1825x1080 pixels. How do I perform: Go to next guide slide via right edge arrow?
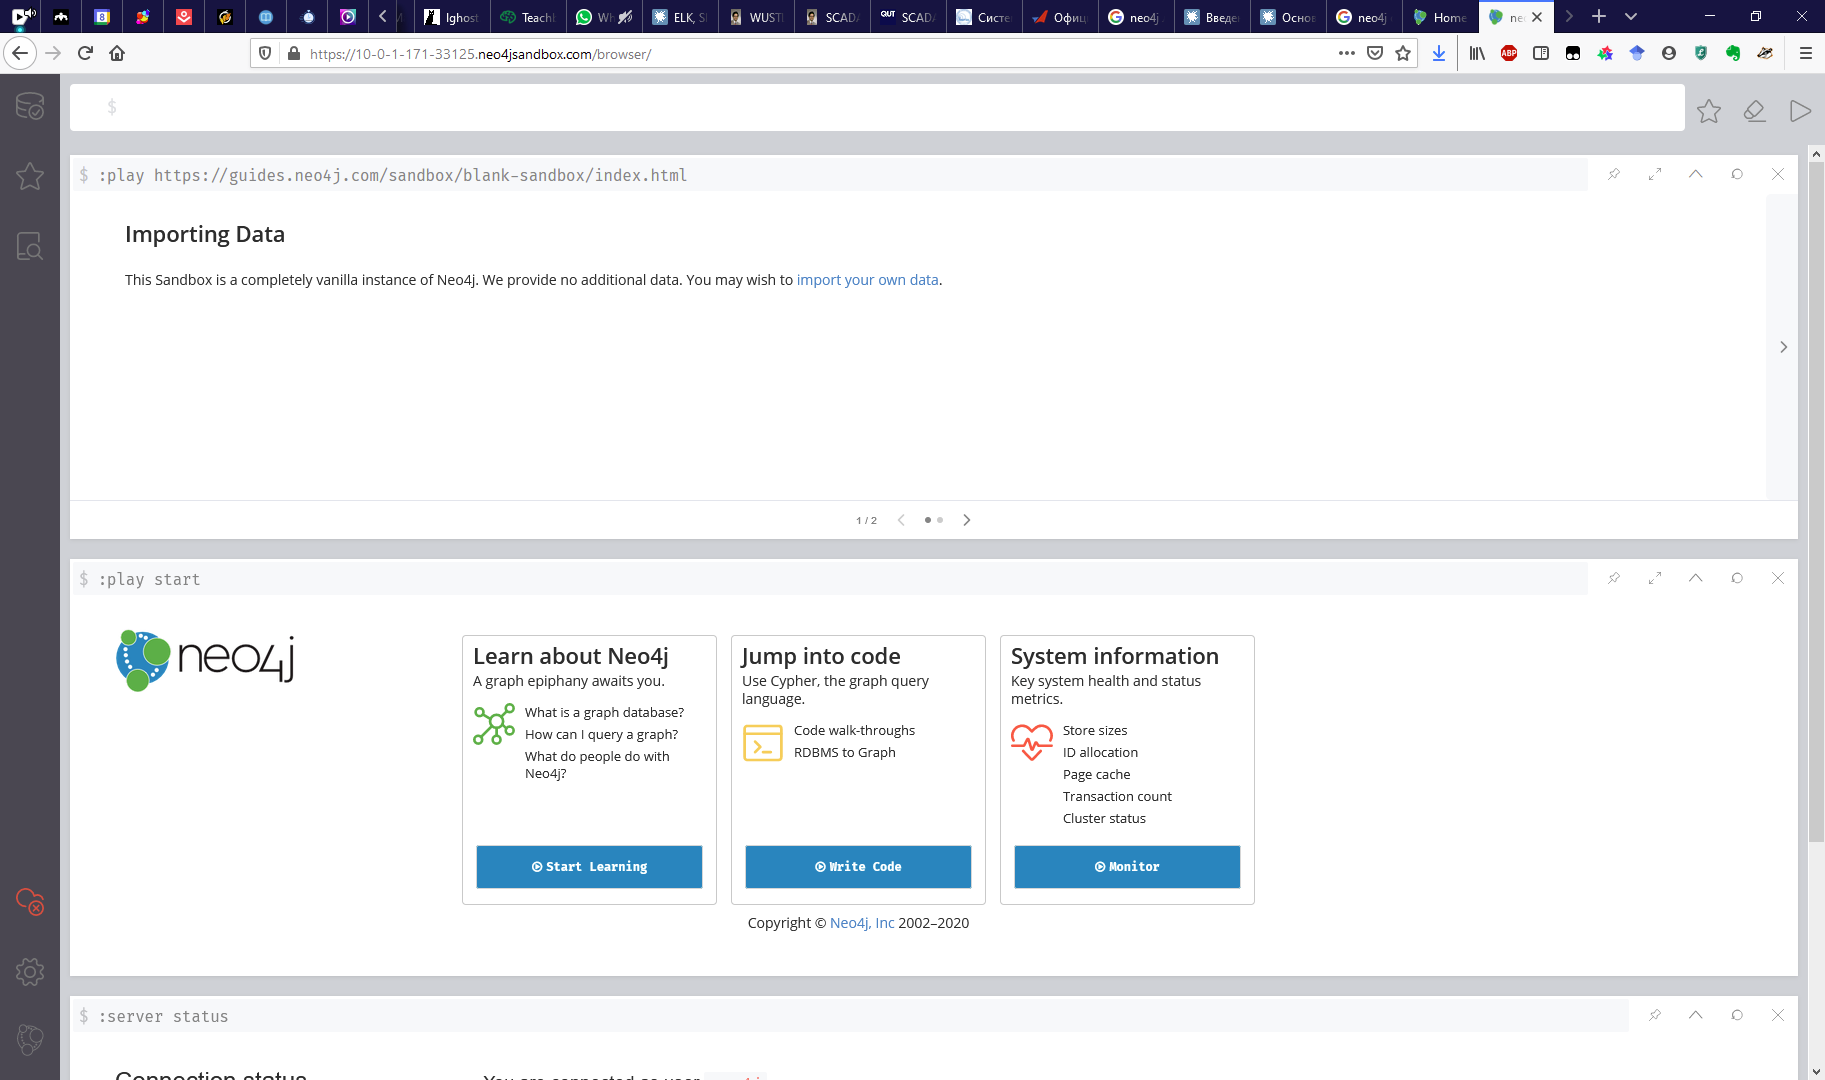[x=1783, y=347]
